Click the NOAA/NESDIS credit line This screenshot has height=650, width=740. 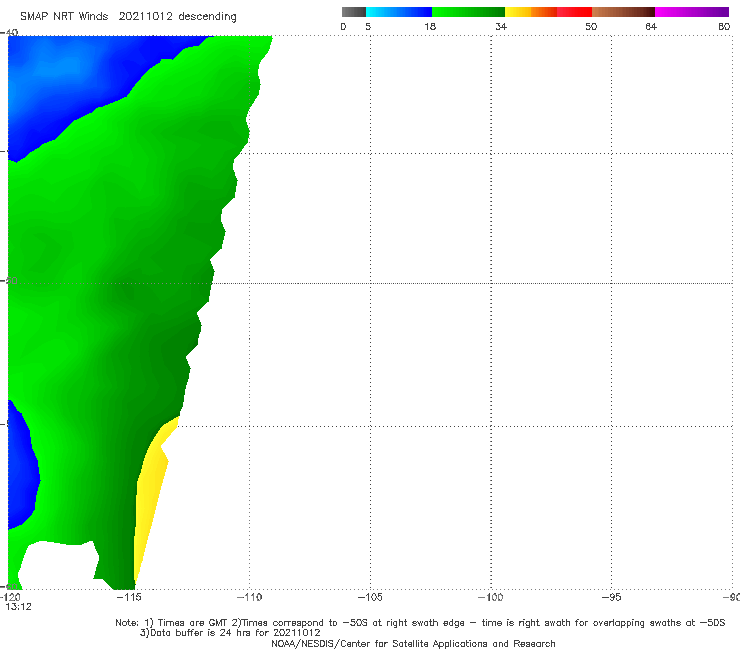[x=413, y=643]
